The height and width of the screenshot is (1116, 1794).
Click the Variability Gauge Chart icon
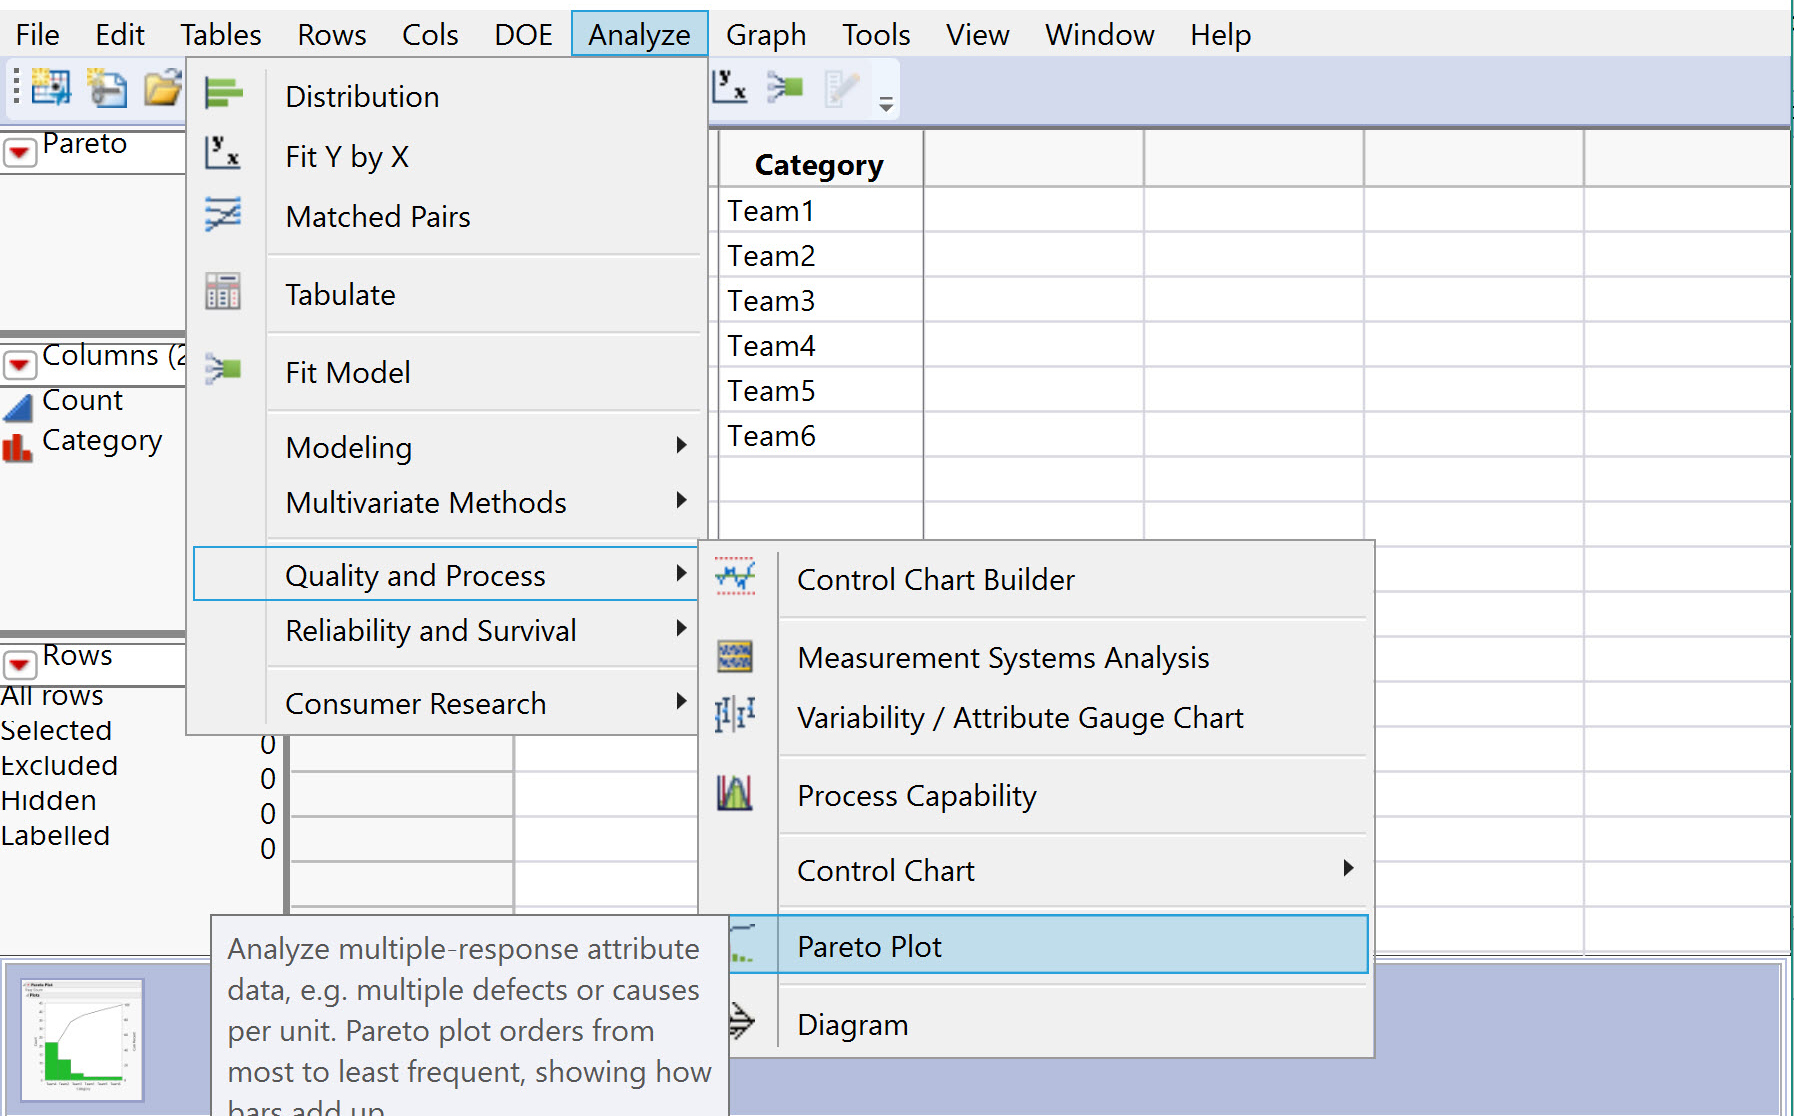(x=736, y=714)
